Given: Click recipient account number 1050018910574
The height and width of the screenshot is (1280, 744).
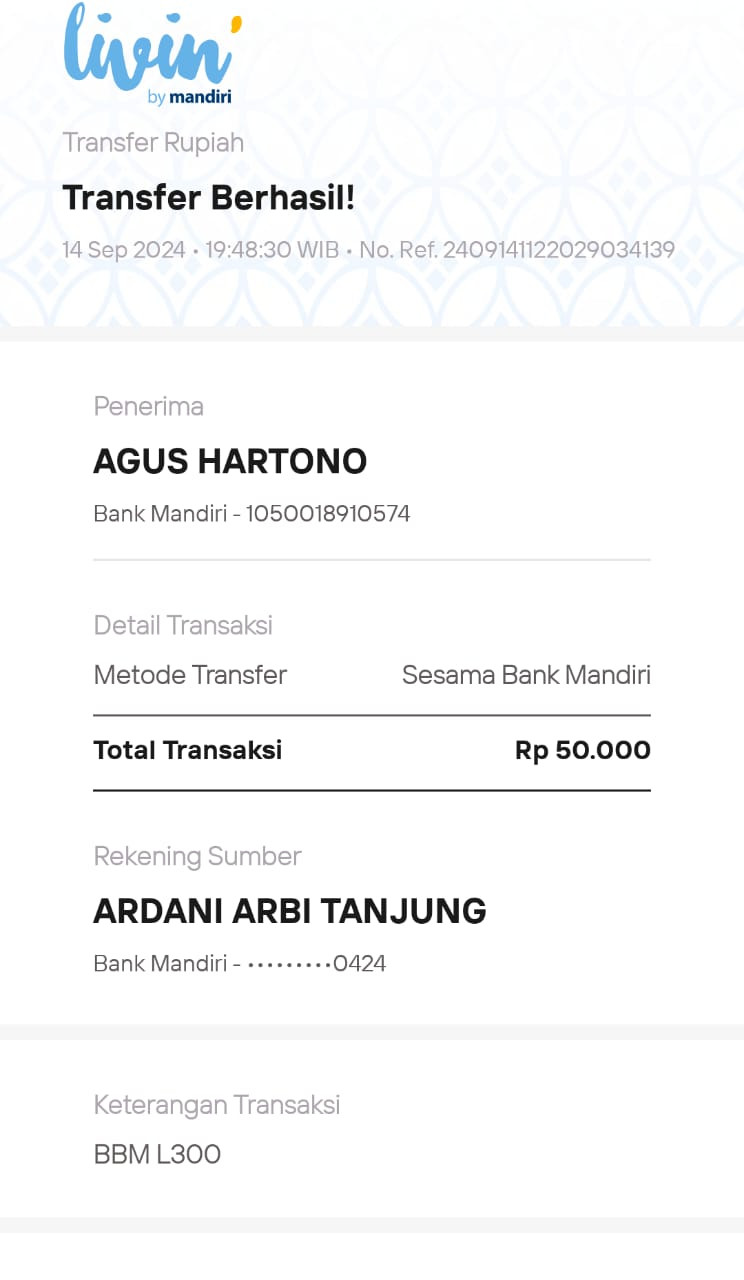Looking at the screenshot, I should pyautogui.click(x=328, y=514).
